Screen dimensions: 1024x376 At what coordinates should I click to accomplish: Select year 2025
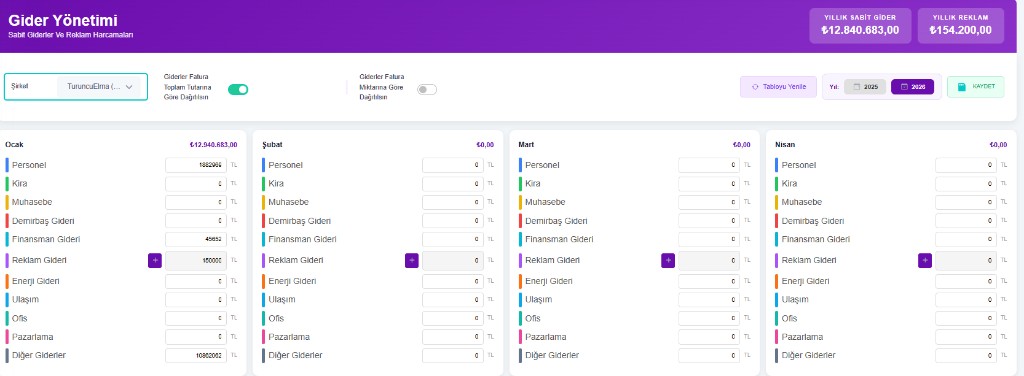click(x=865, y=87)
